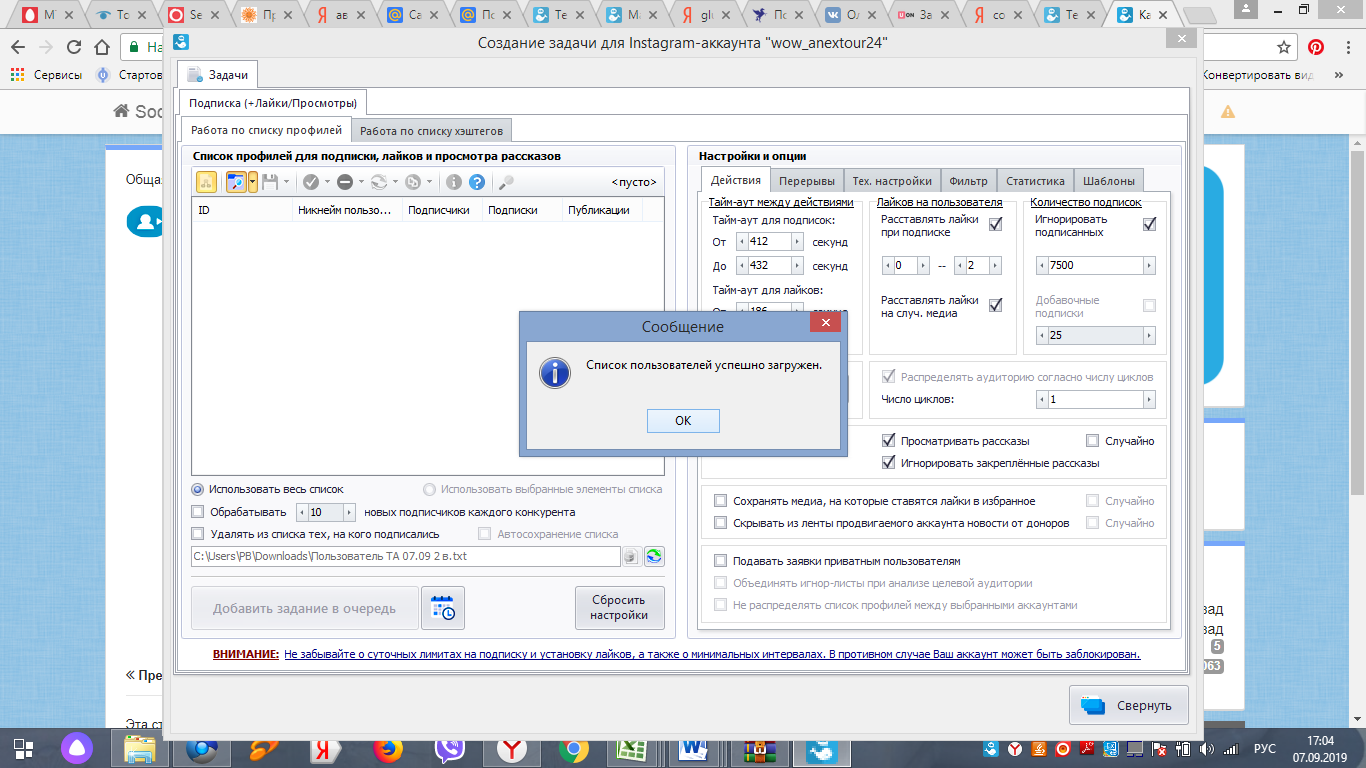Image resolution: width=1366 pixels, height=768 pixels.
Task: Expand the arrow beside the checkmark icon
Action: 327,182
